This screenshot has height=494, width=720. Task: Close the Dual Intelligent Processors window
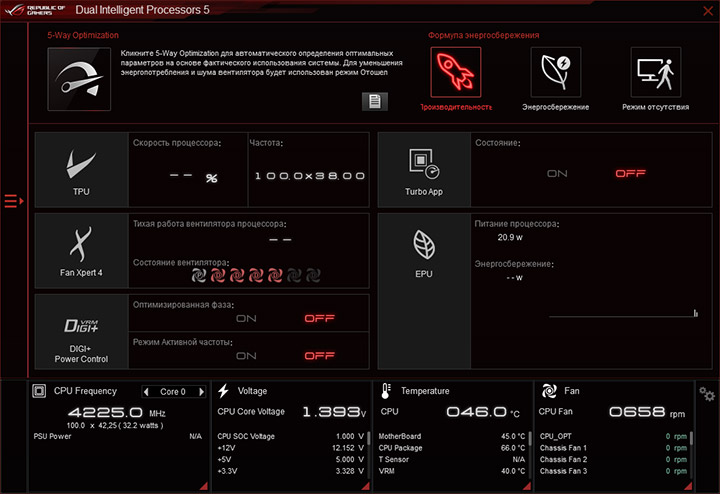pos(708,11)
